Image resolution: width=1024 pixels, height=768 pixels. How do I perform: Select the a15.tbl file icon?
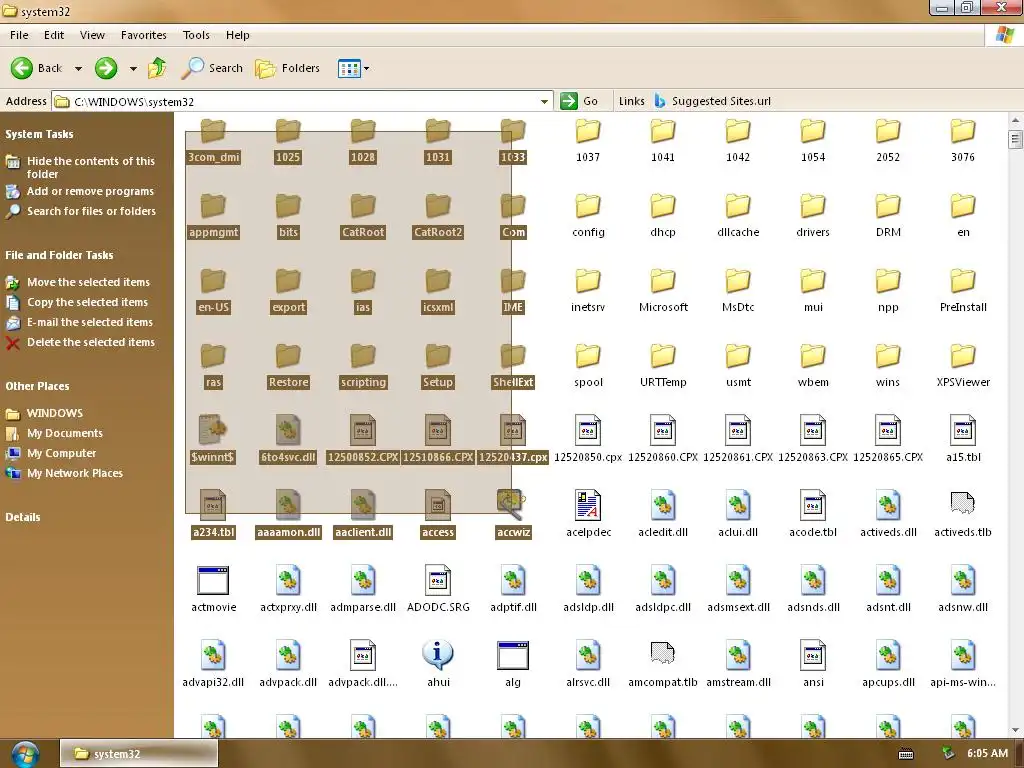pyautogui.click(x=963, y=430)
